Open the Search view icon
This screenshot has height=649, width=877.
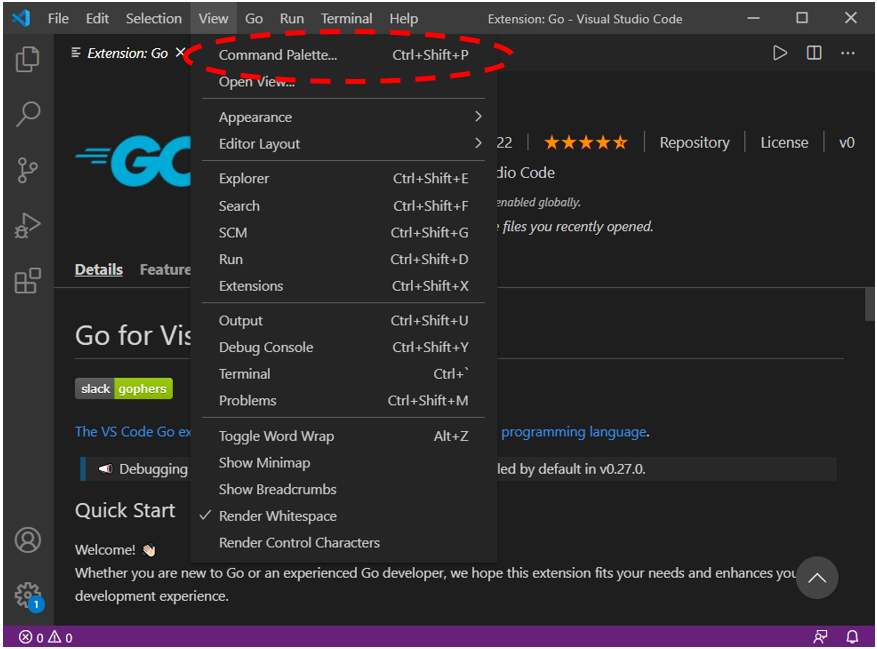pyautogui.click(x=27, y=114)
